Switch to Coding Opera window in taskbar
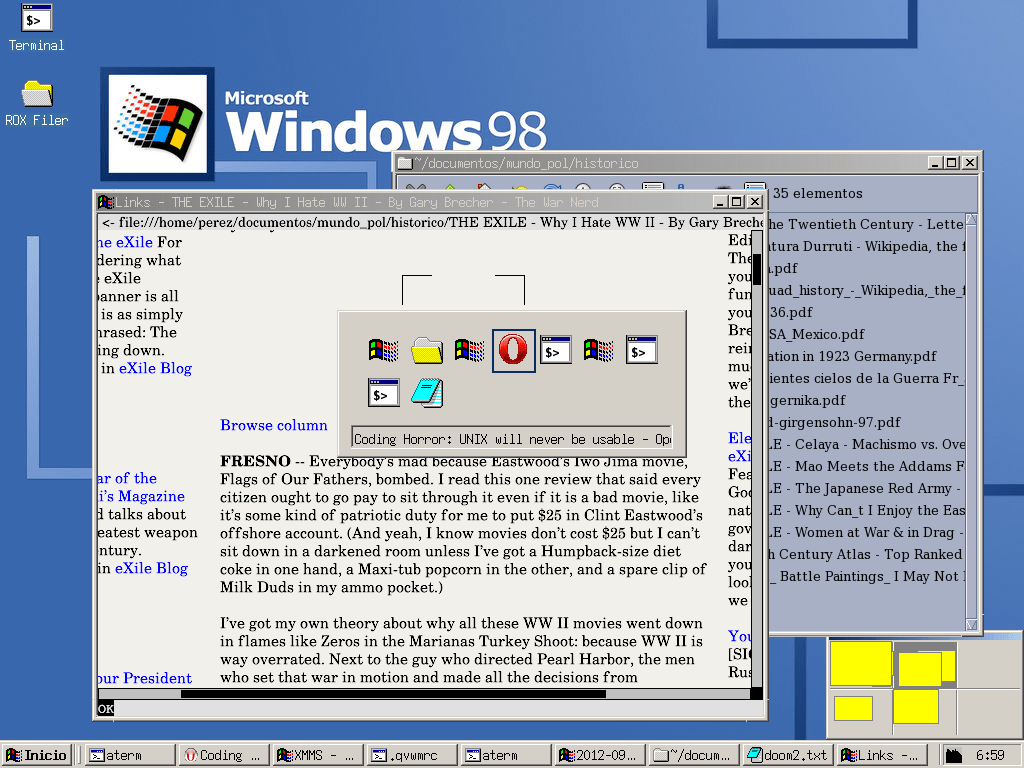This screenshot has width=1024, height=768. click(223, 755)
